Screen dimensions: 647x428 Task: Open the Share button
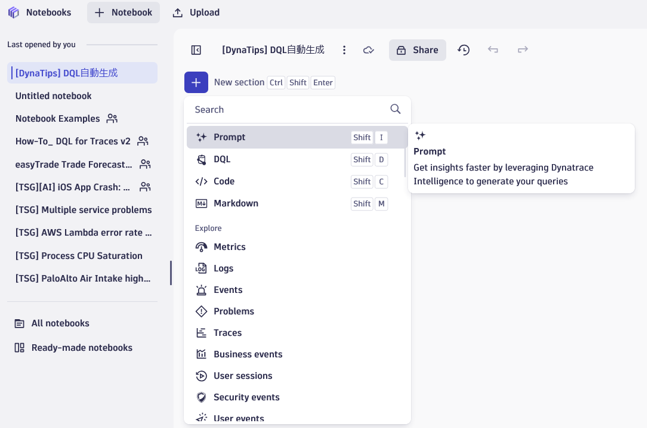tap(417, 50)
